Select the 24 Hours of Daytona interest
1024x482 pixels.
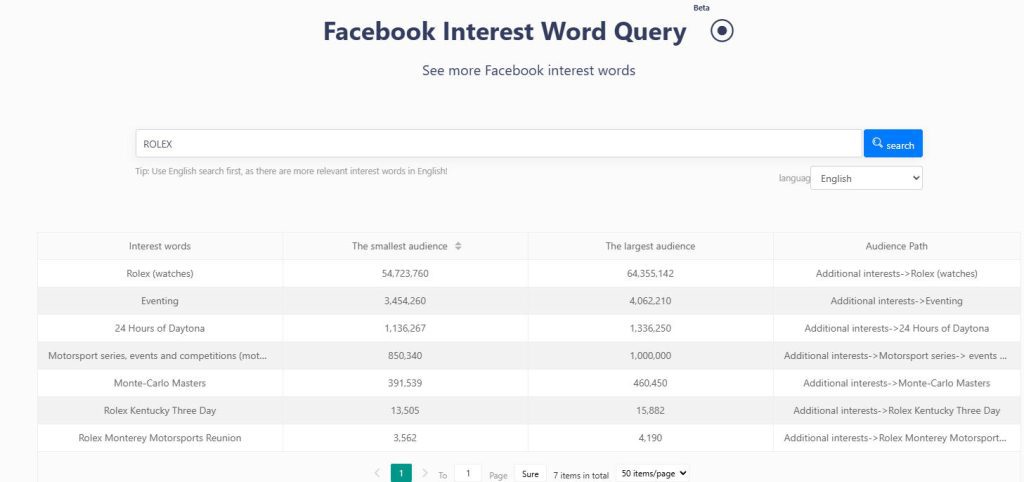160,328
